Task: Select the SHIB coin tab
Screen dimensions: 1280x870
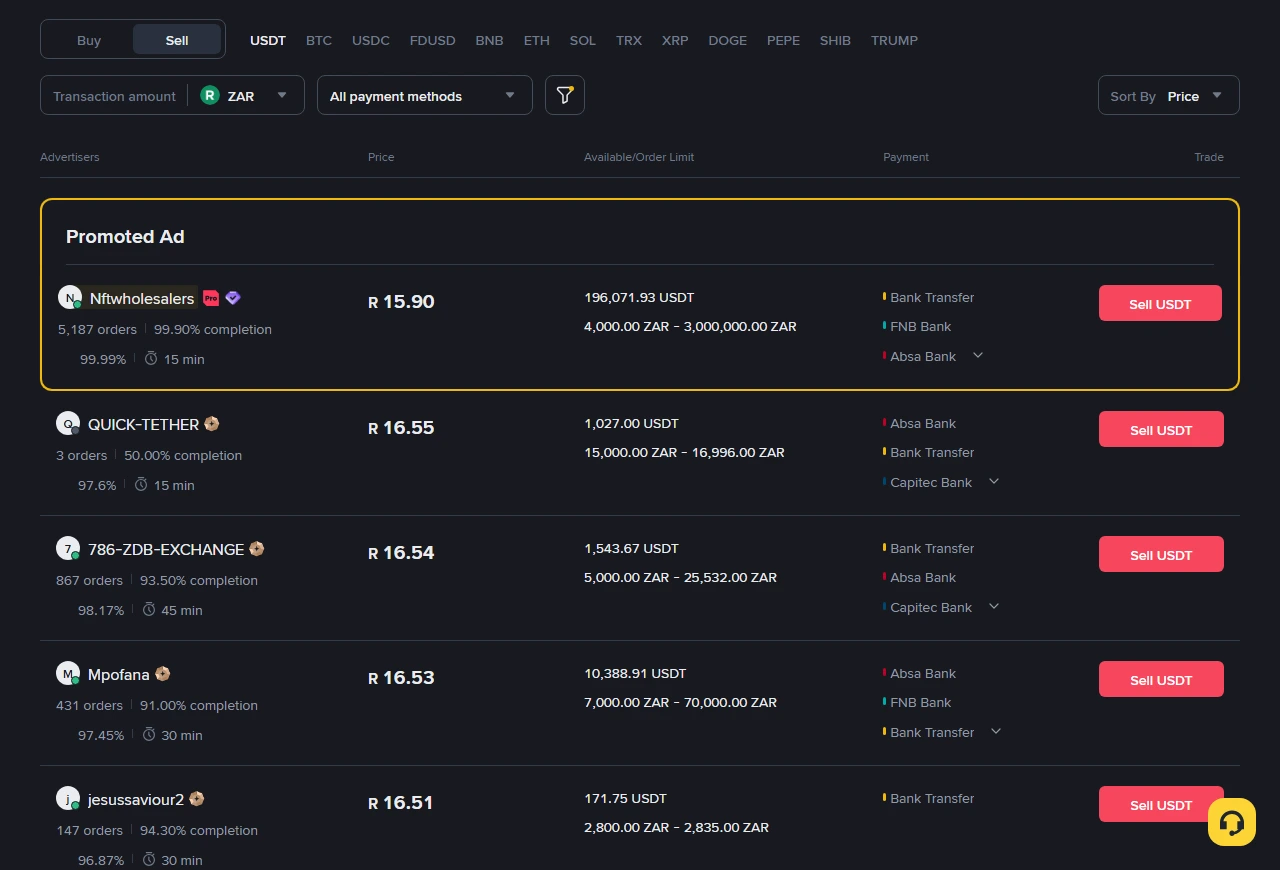Action: 835,40
